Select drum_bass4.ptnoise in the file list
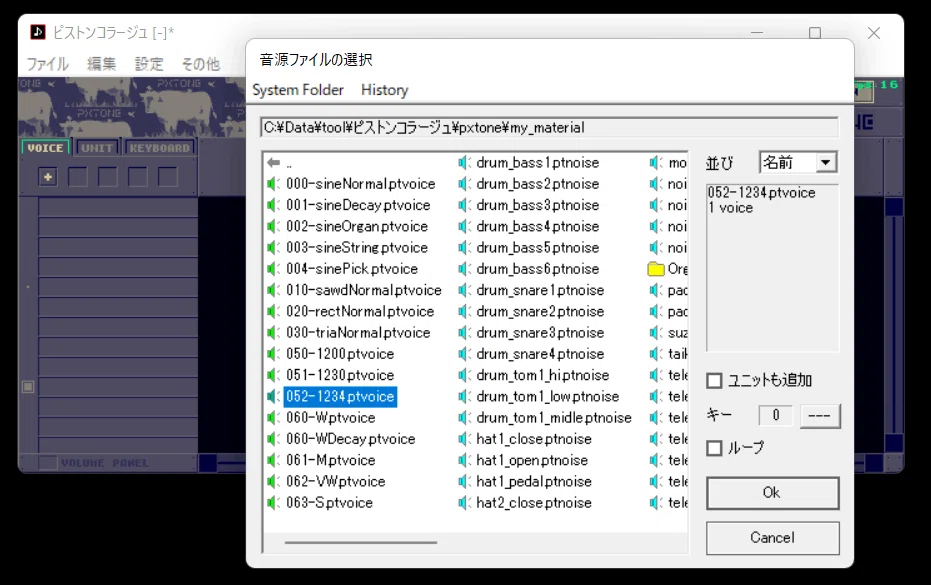 pyautogui.click(x=537, y=226)
